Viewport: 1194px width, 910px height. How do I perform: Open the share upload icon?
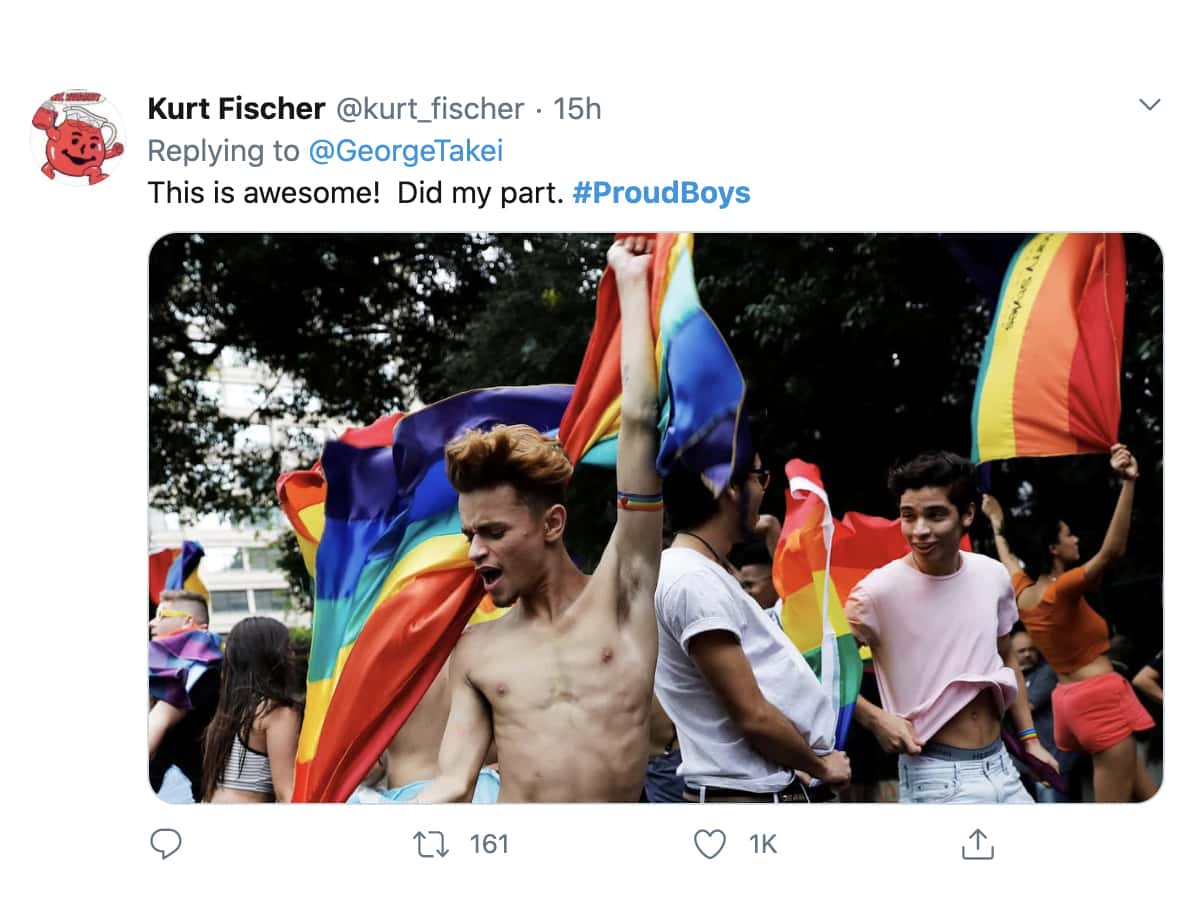[978, 844]
